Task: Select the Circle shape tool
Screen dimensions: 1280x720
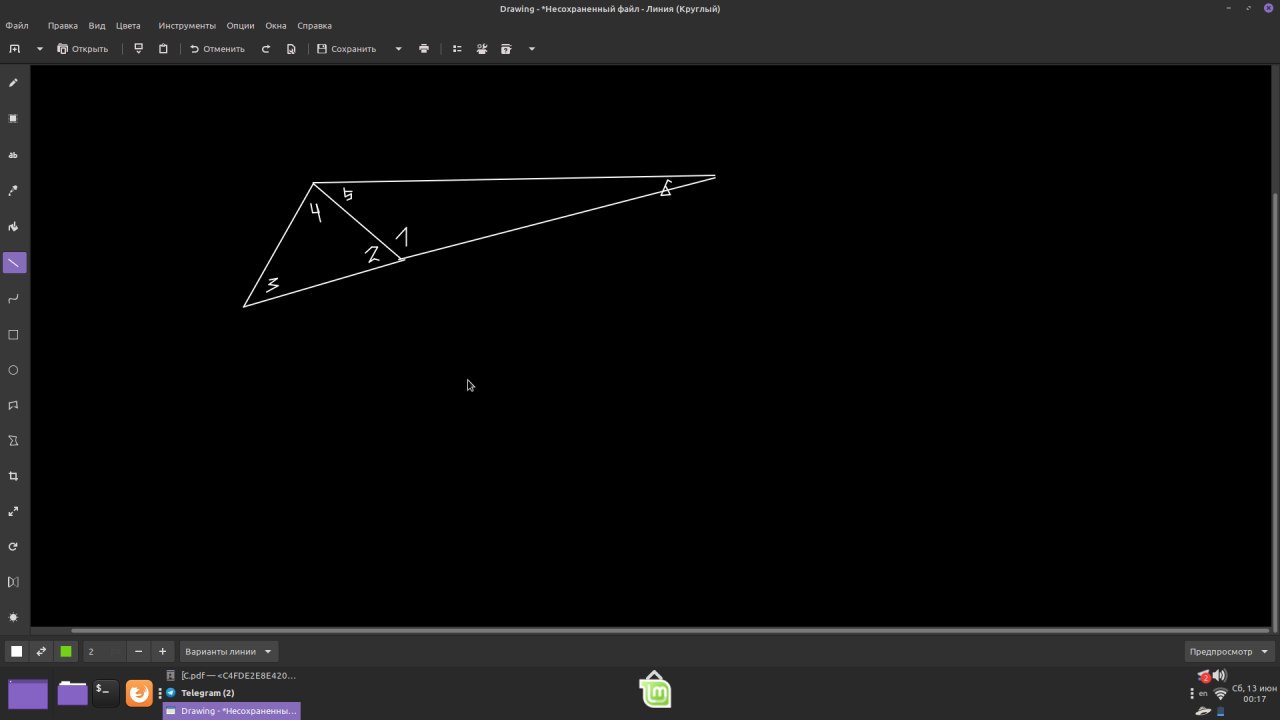Action: pyautogui.click(x=14, y=370)
